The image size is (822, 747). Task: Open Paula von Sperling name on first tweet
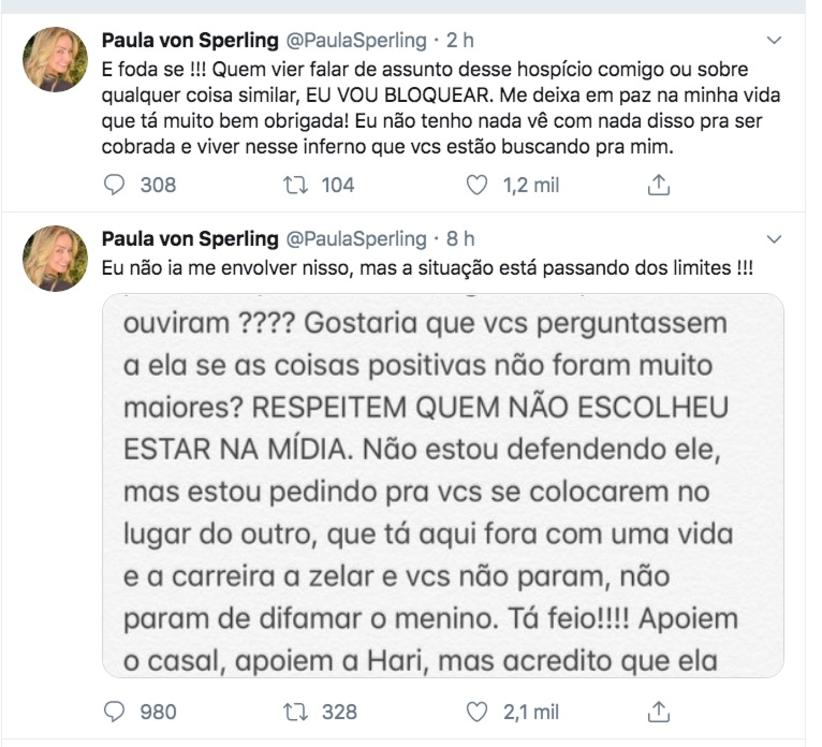tap(190, 41)
